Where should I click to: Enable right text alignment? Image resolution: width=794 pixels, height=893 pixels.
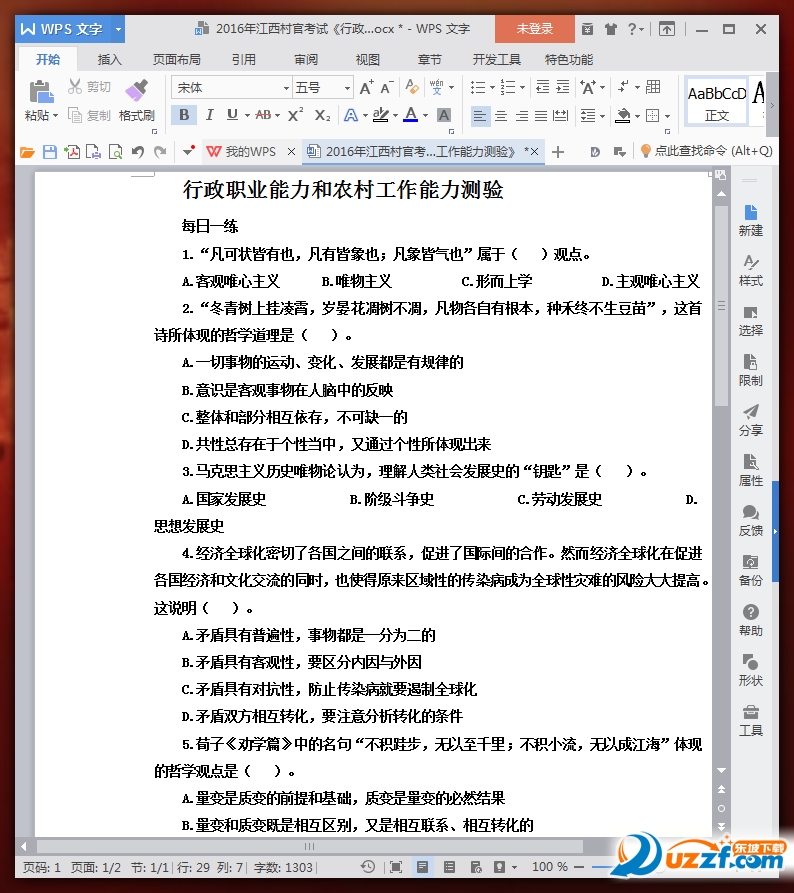tap(522, 116)
